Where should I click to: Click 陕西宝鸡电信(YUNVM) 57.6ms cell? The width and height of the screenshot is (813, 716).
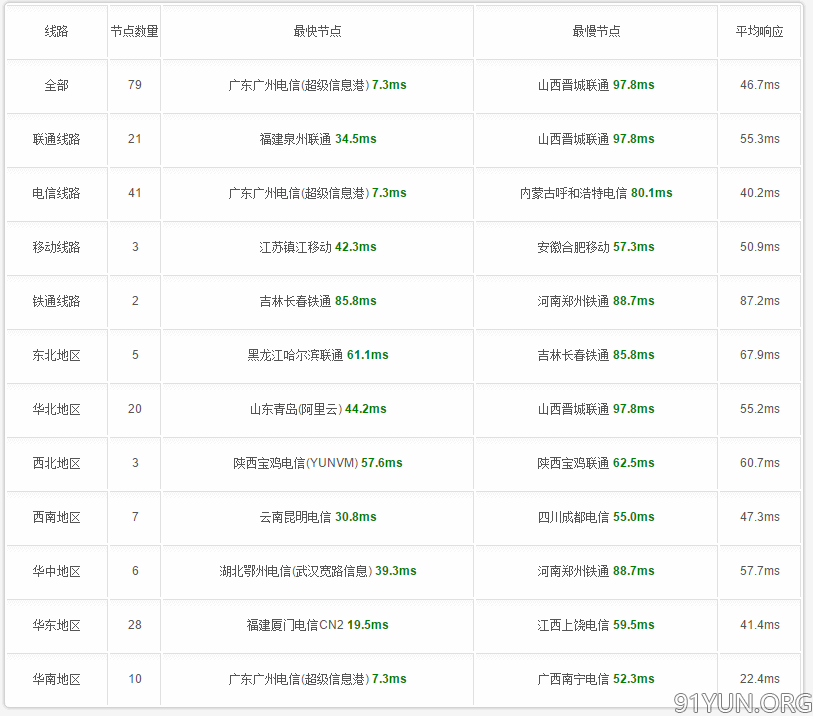point(318,462)
